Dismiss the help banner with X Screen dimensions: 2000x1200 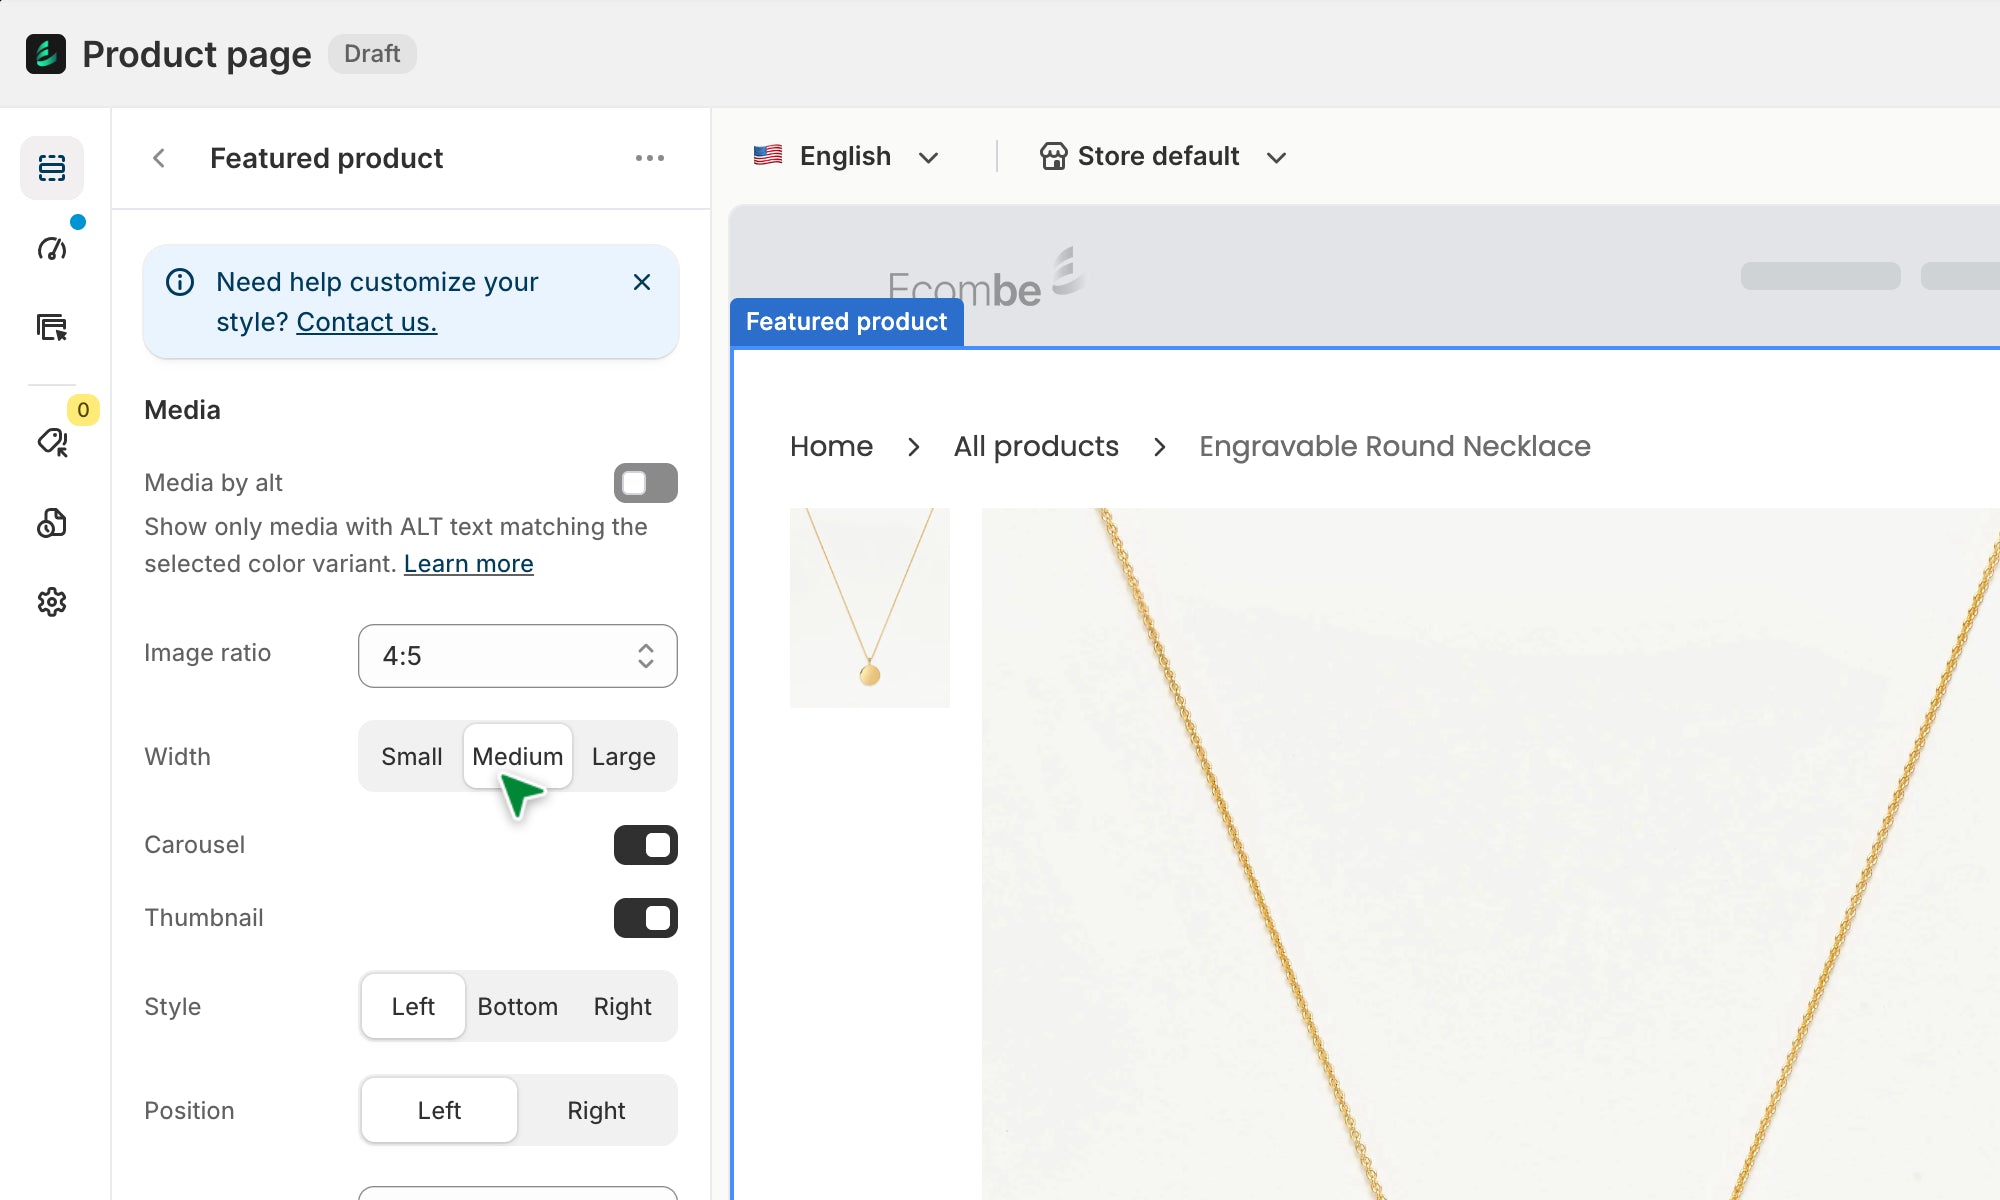point(642,282)
